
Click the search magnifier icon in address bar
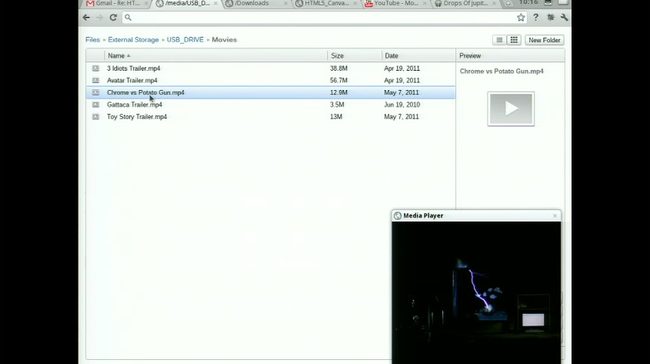(x=128, y=17)
